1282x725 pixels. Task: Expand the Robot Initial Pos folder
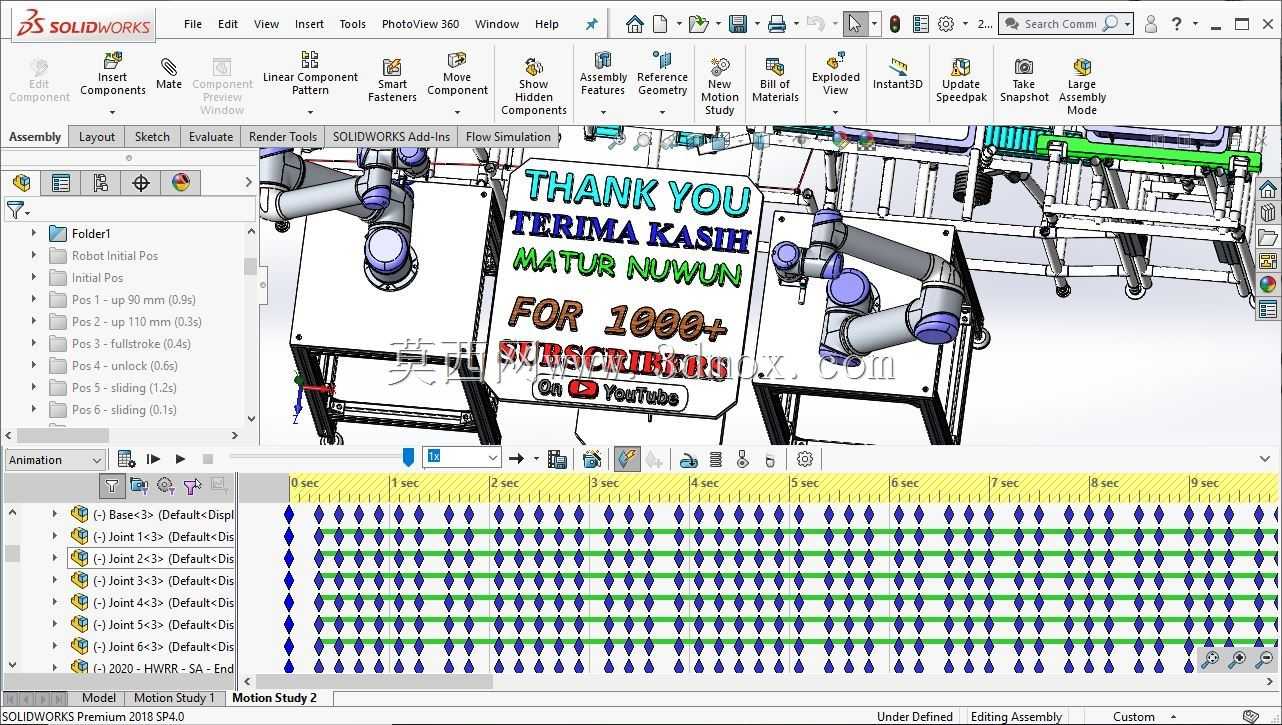34,255
